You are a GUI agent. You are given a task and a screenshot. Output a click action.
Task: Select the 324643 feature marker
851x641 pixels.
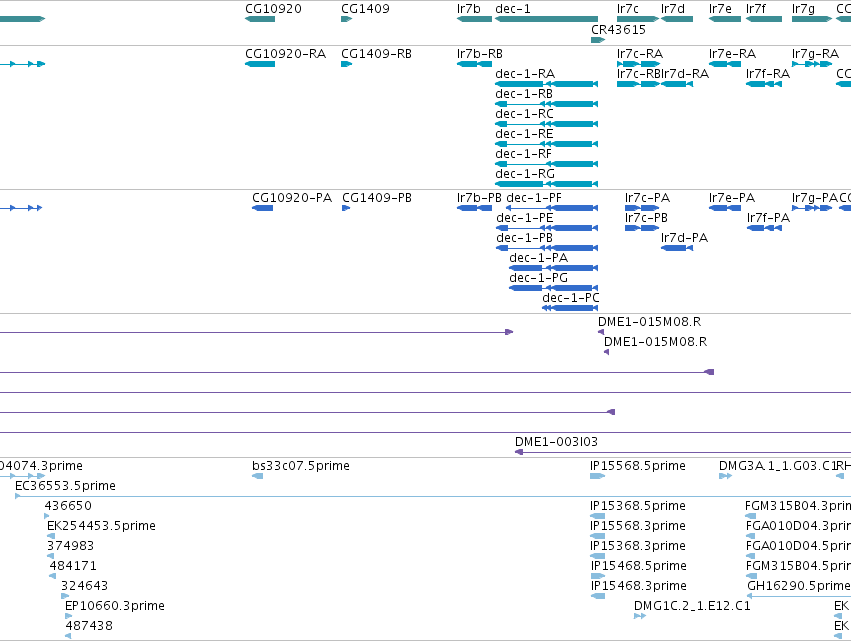click(65, 596)
